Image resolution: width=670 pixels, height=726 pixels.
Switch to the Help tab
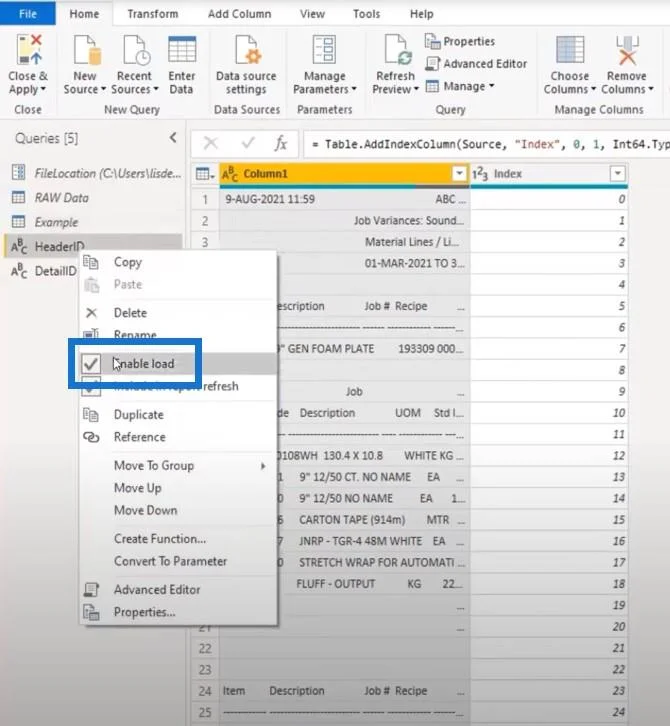421,14
